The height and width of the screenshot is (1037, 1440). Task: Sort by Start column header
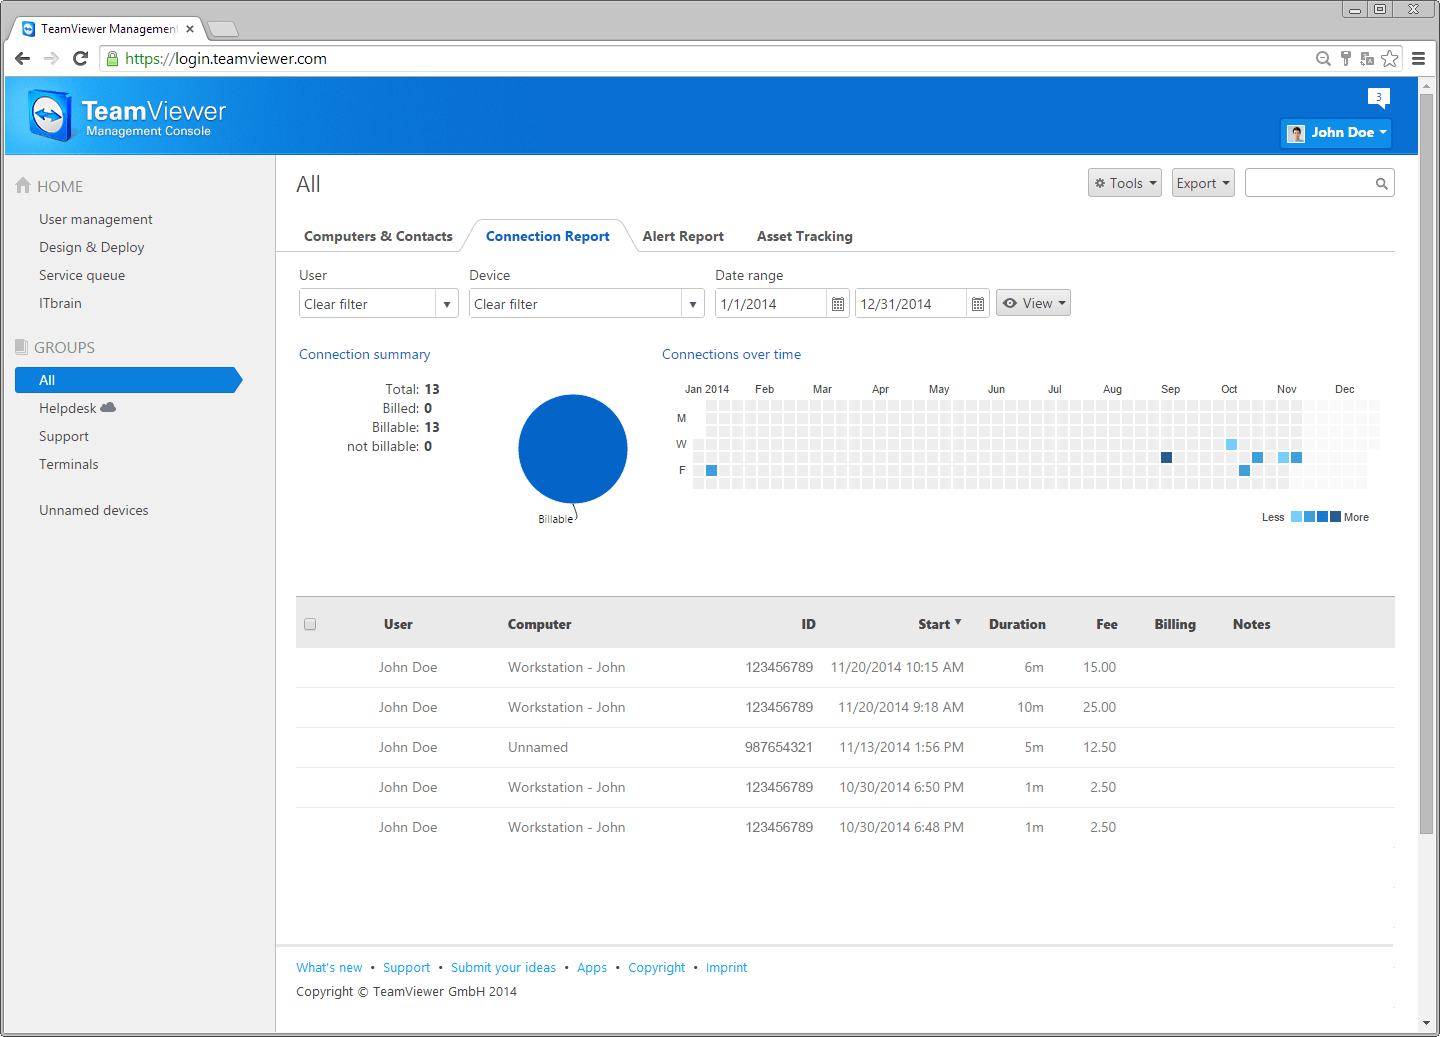(939, 624)
